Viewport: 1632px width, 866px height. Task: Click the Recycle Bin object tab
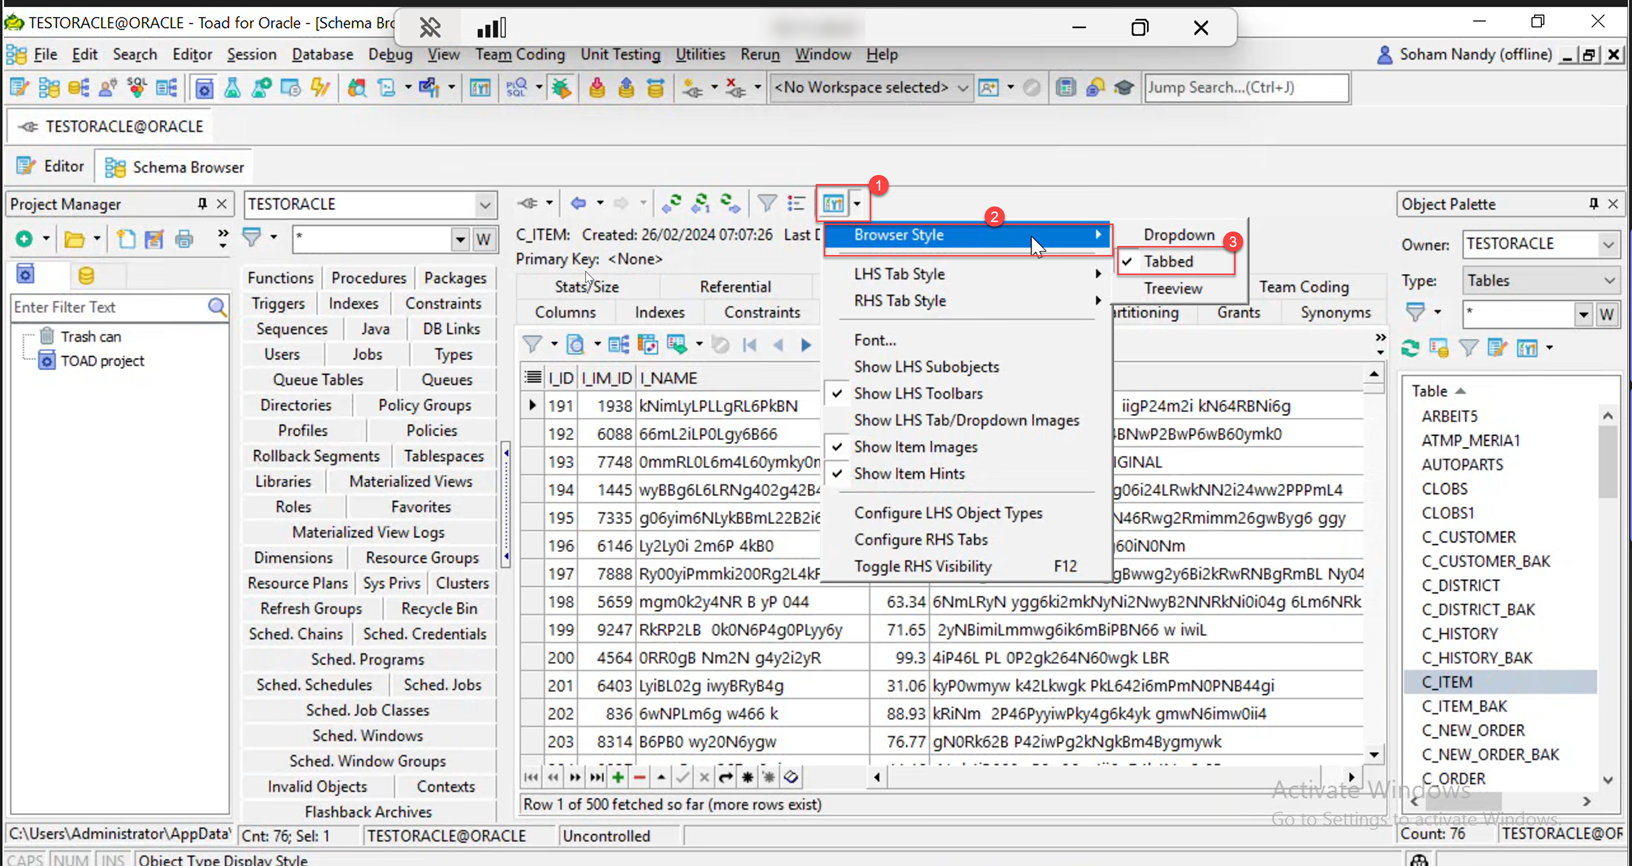439,608
